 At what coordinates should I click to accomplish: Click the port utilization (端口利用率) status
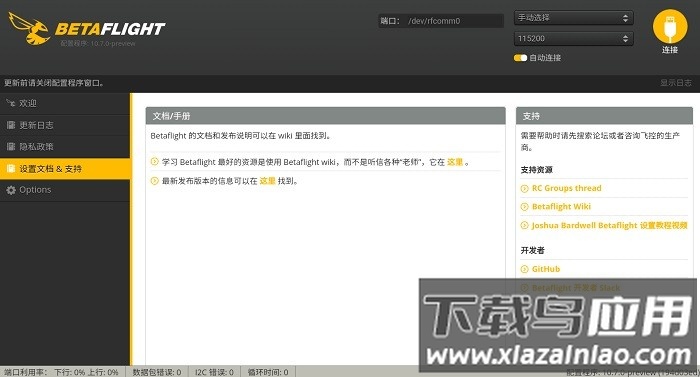(61, 372)
